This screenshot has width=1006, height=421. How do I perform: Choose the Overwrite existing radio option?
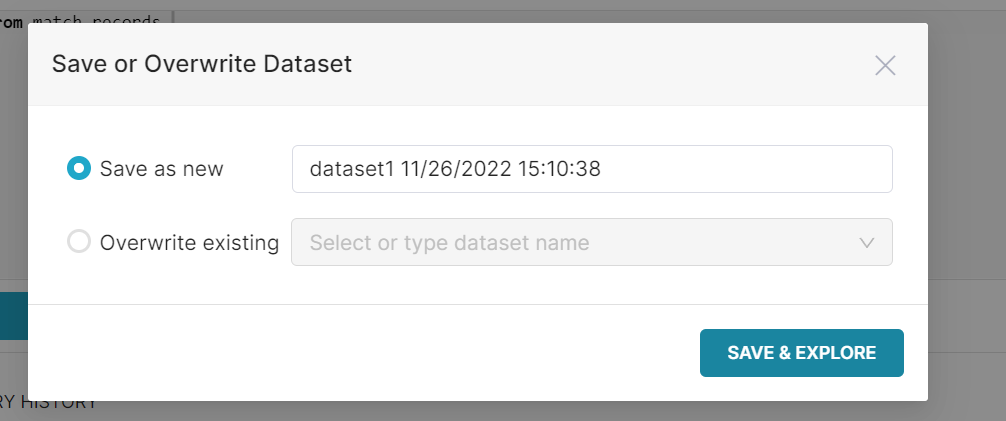78,242
